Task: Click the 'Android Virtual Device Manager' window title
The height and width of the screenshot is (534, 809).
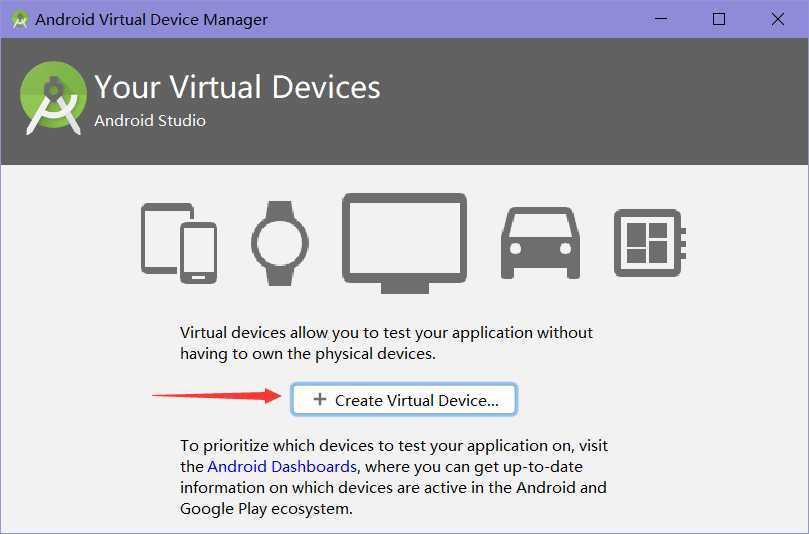Action: click(x=151, y=20)
